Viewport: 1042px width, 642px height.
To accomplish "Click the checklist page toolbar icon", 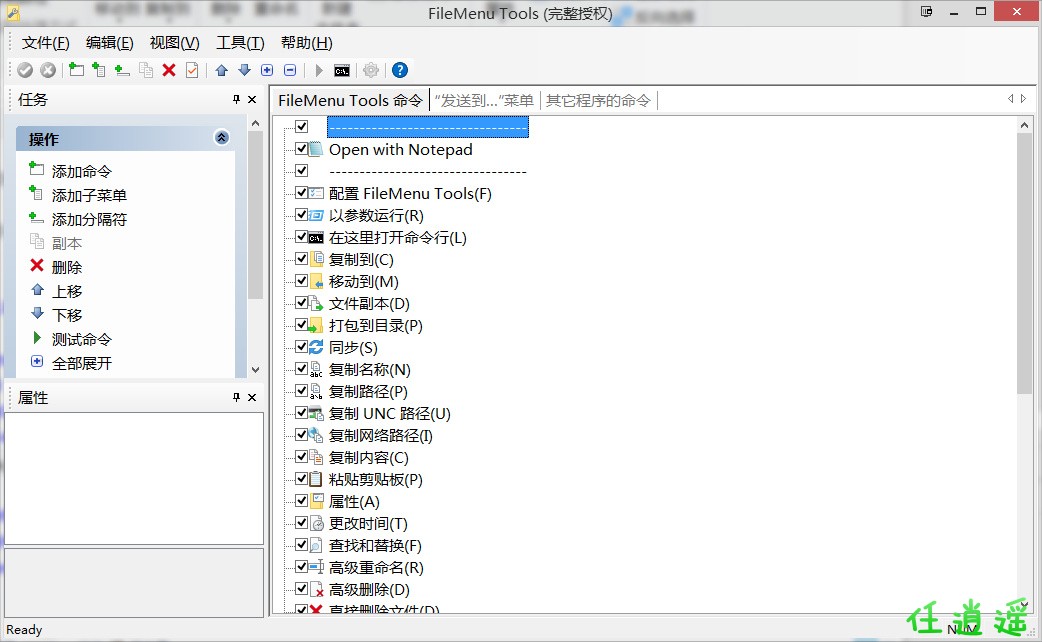I will pyautogui.click(x=192, y=70).
